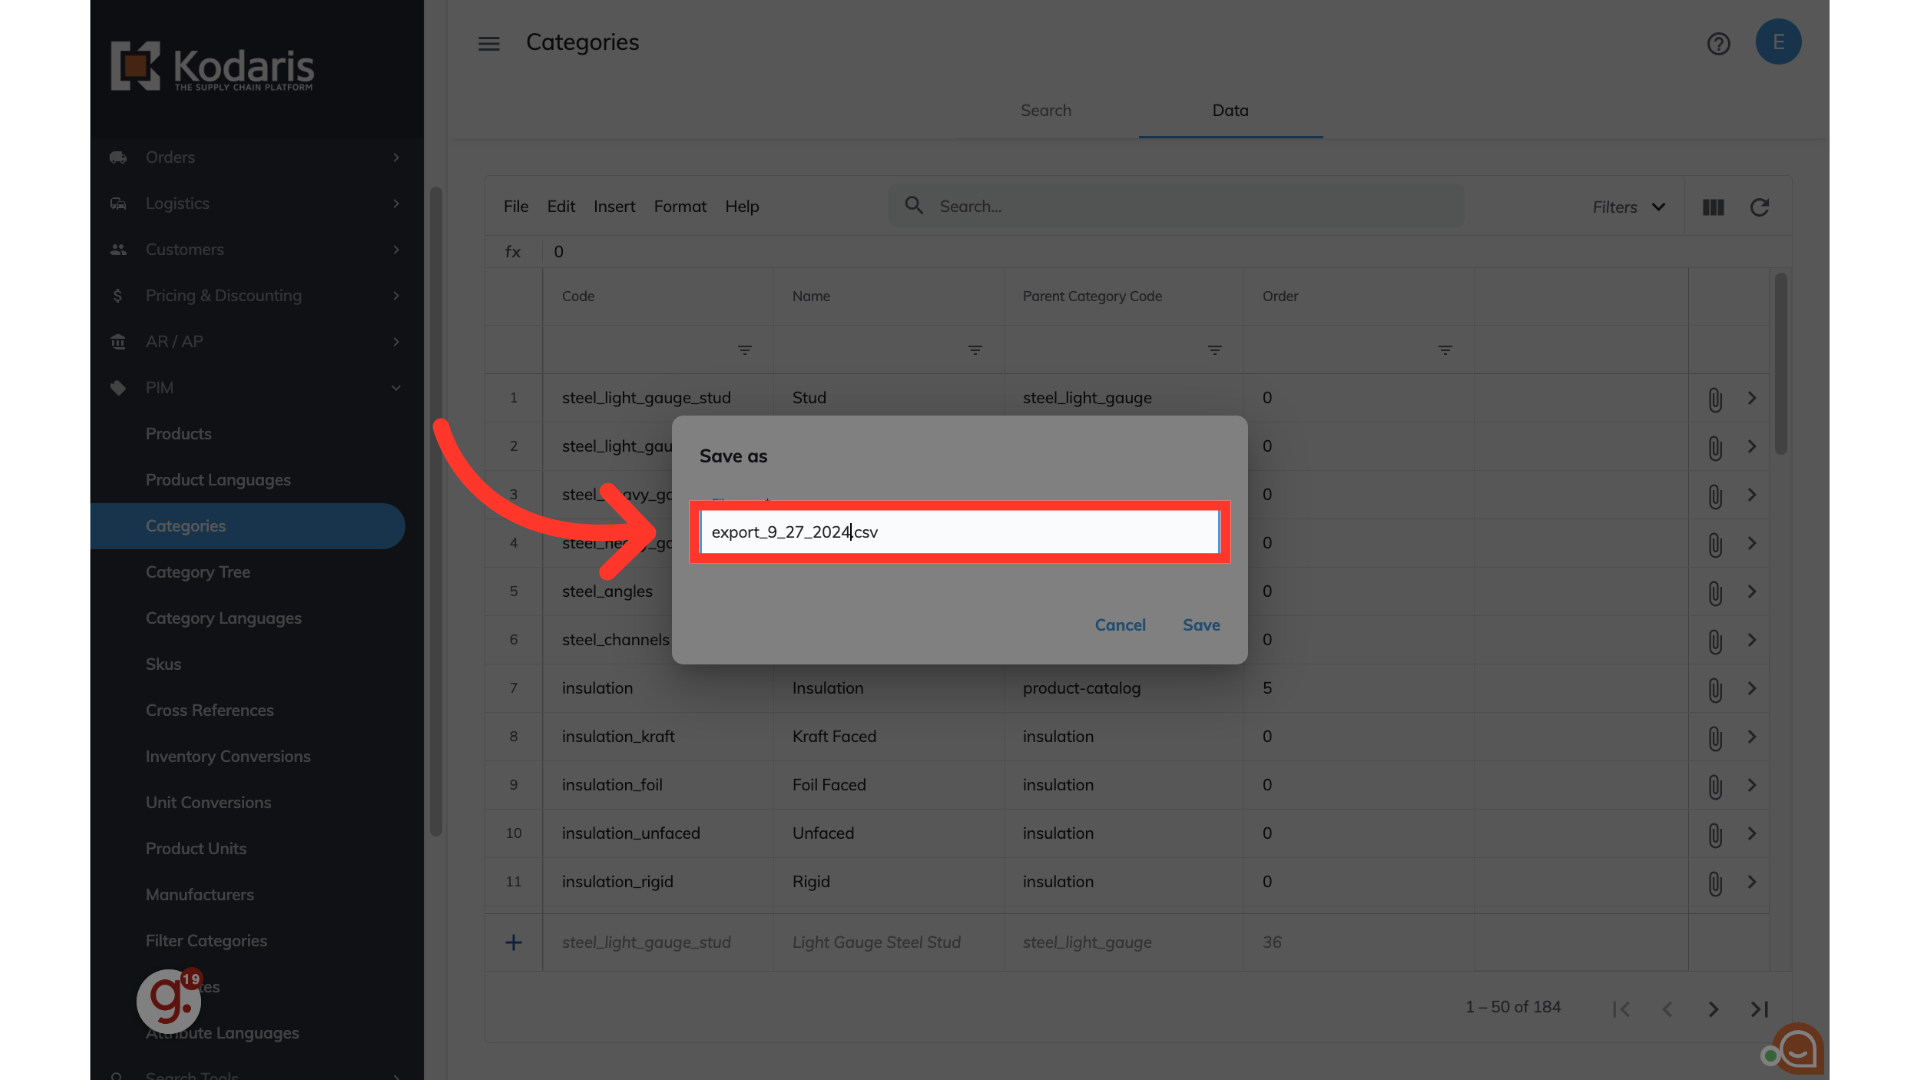Viewport: 1920px width, 1080px height.
Task: Jump to last page icon
Action: pyautogui.click(x=1759, y=1009)
